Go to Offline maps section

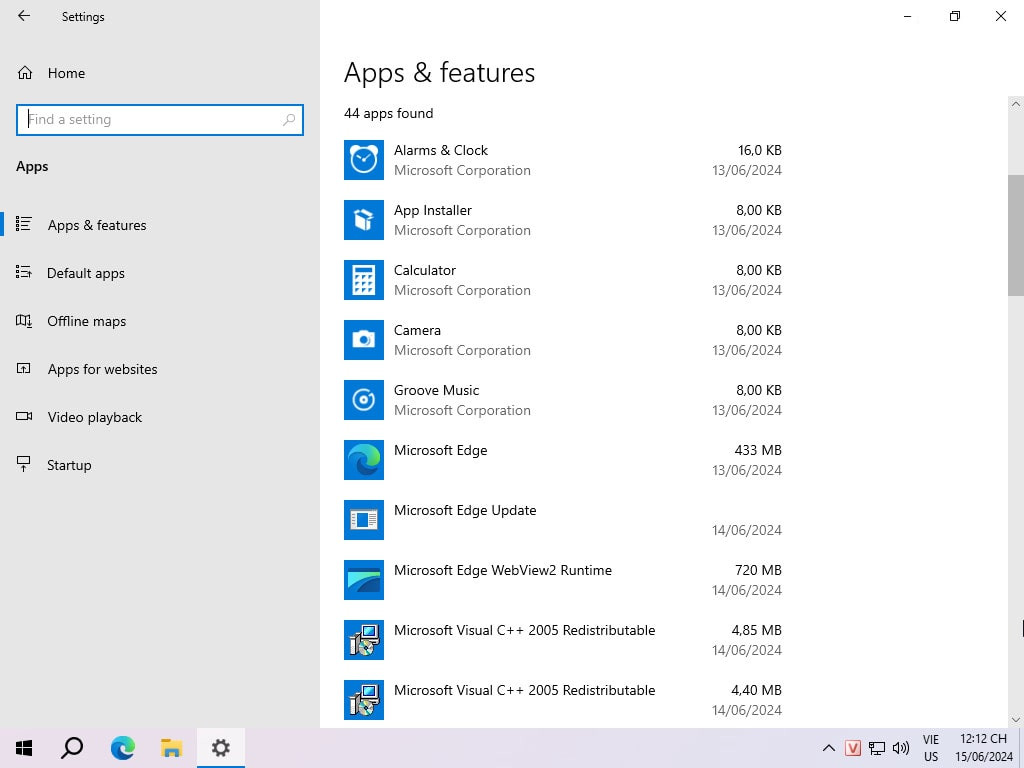click(x=87, y=321)
